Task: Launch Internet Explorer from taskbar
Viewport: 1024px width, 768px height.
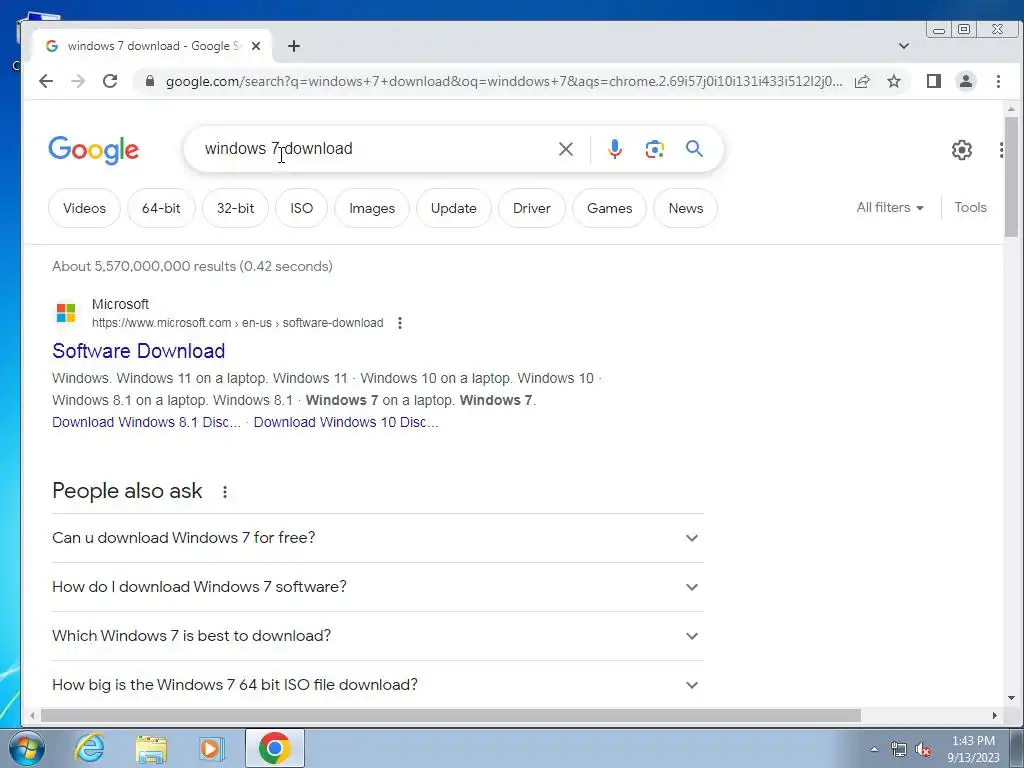Action: click(89, 748)
